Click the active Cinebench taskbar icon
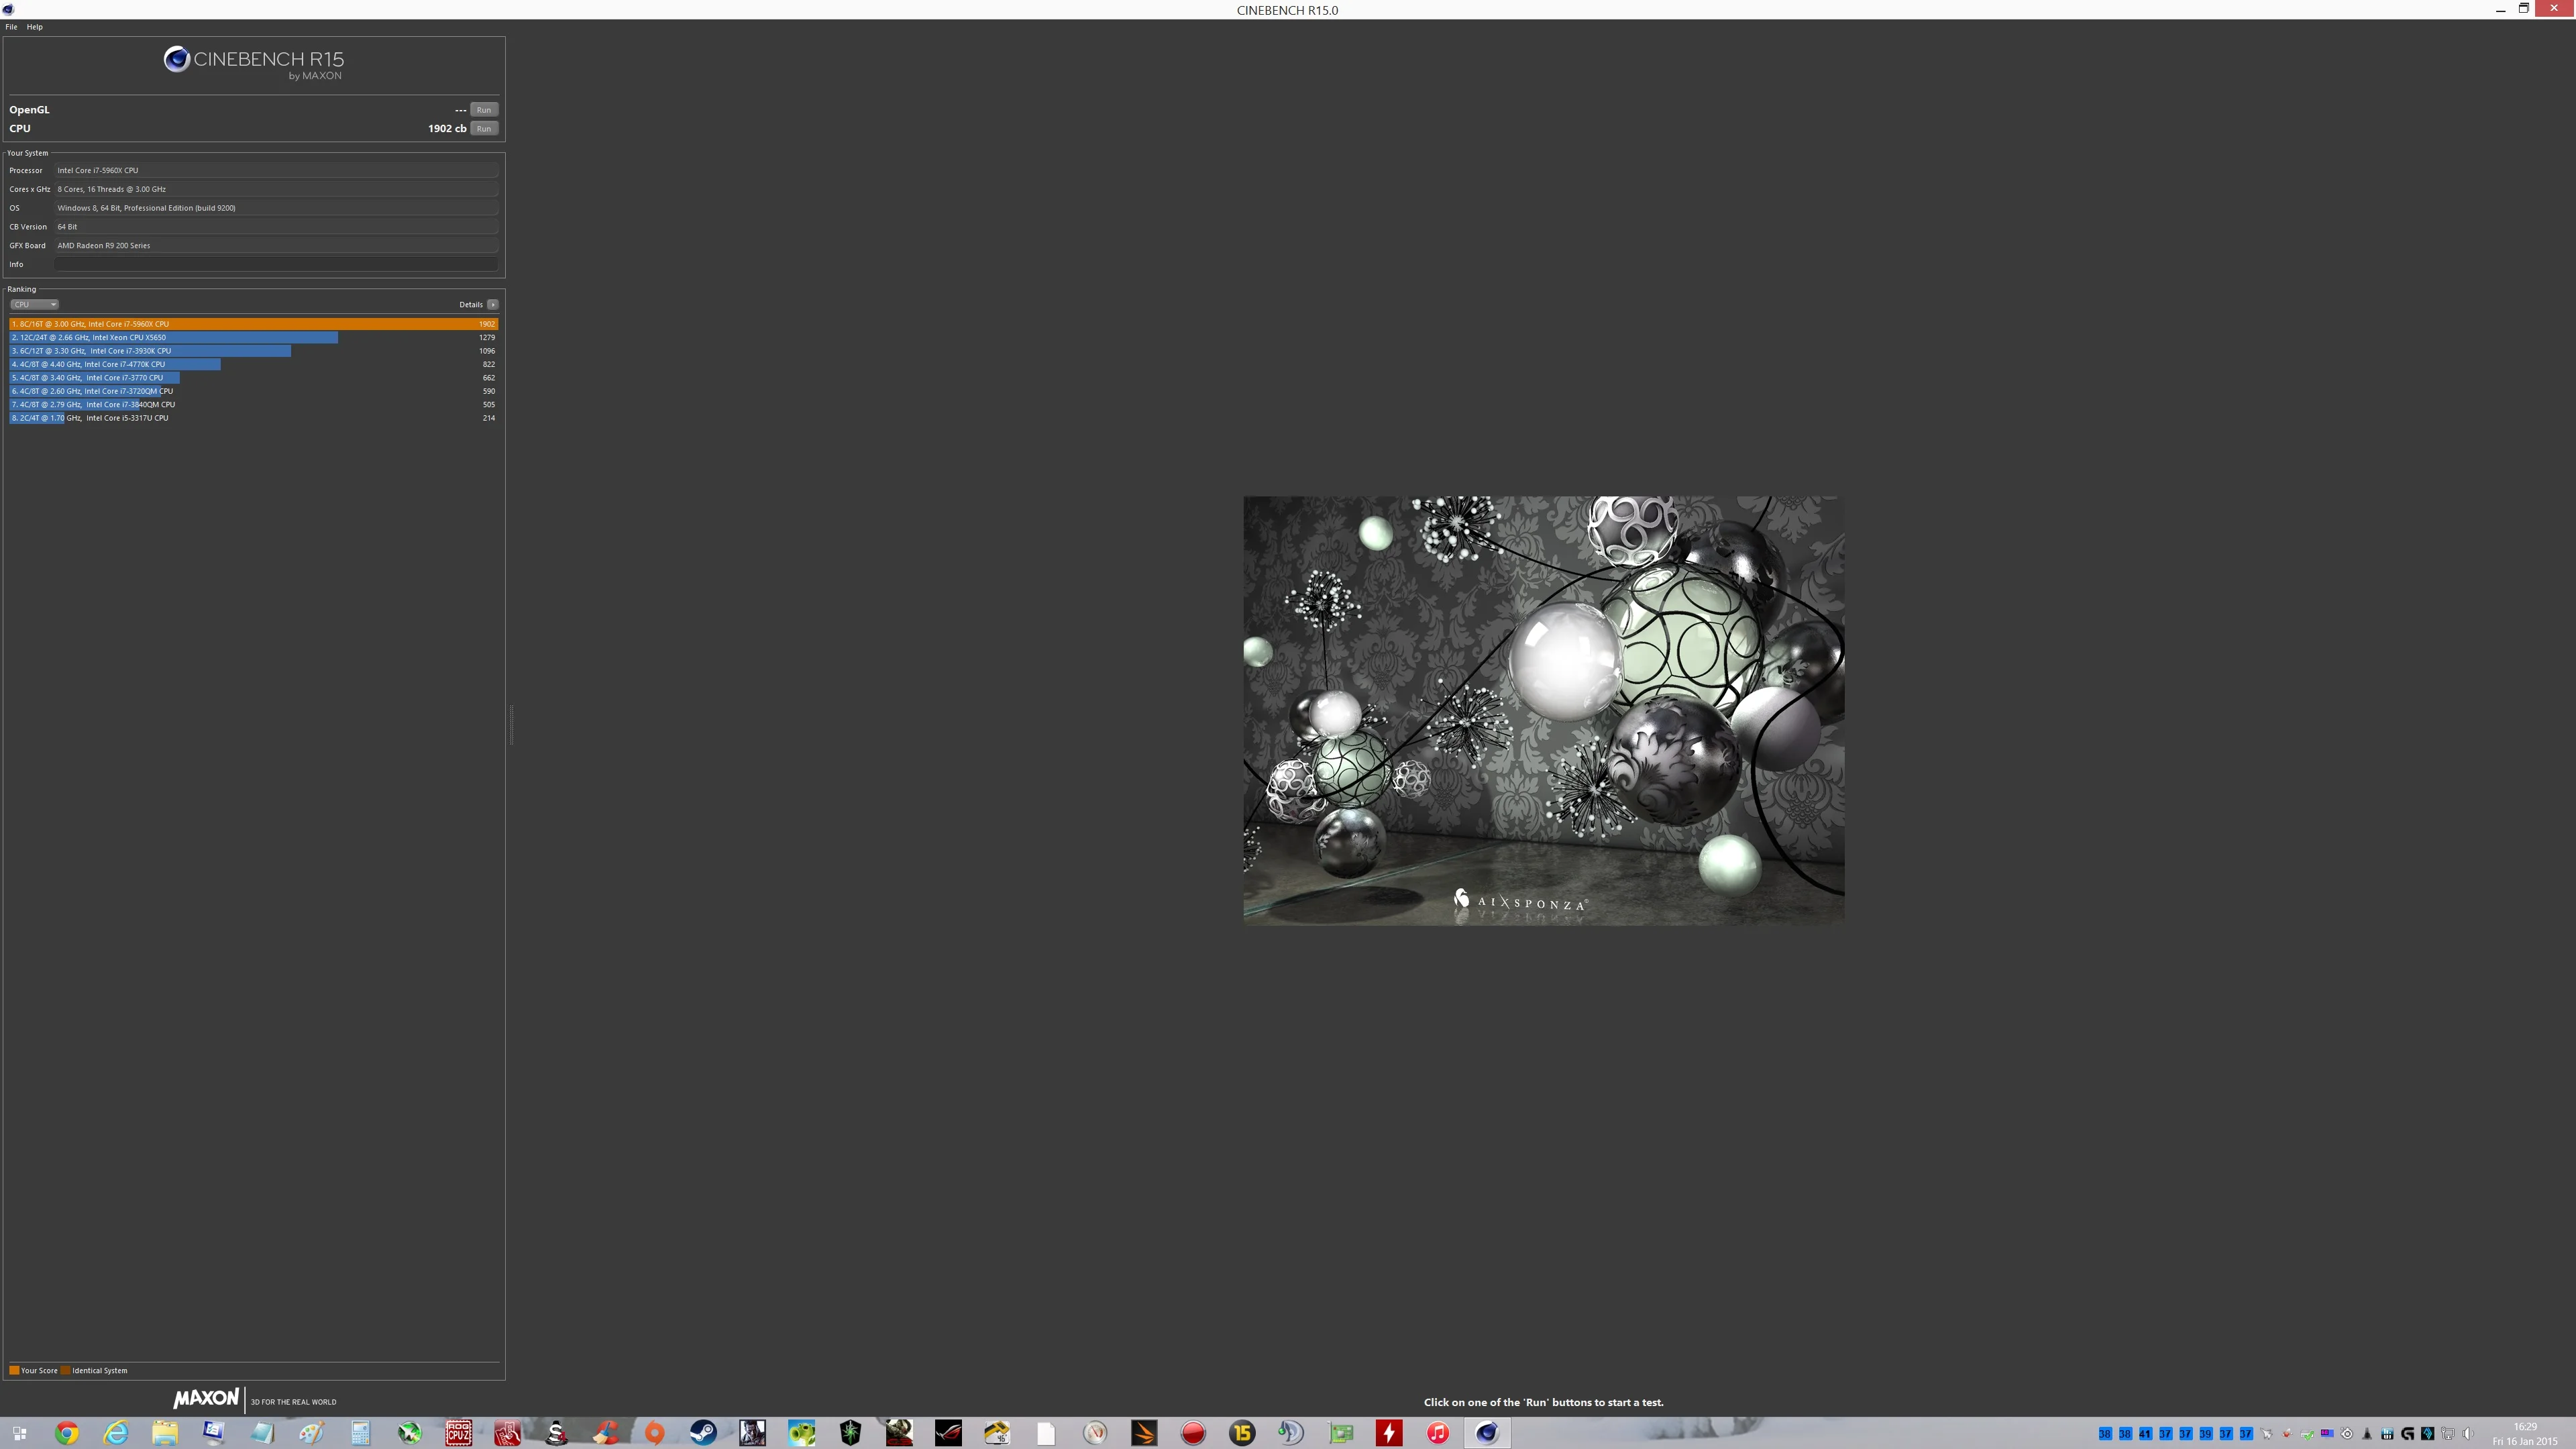This screenshot has height=1449, width=2576. click(1487, 1433)
